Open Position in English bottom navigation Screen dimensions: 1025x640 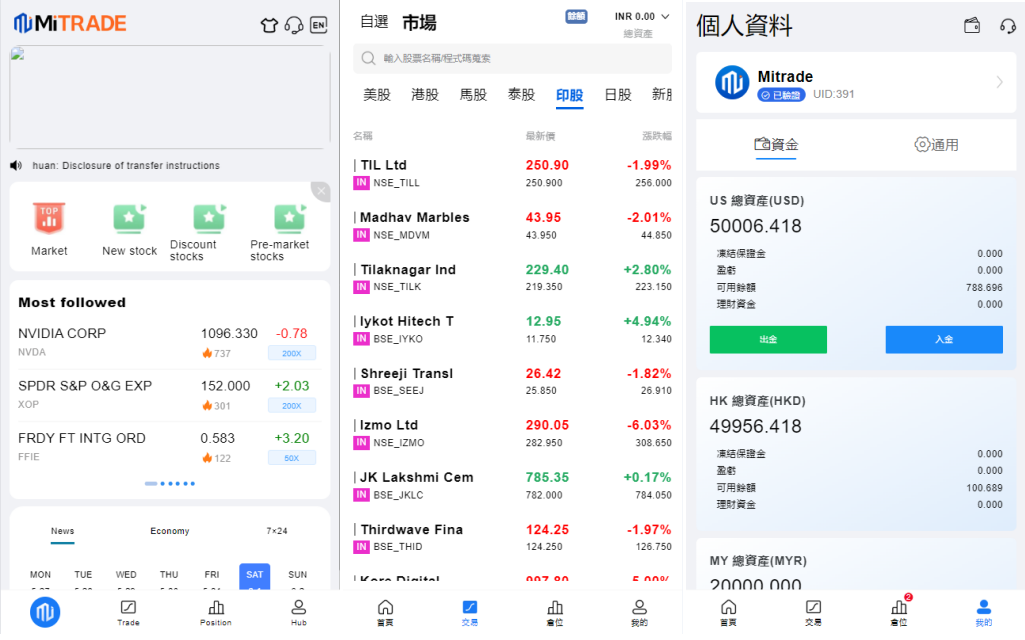point(216,613)
